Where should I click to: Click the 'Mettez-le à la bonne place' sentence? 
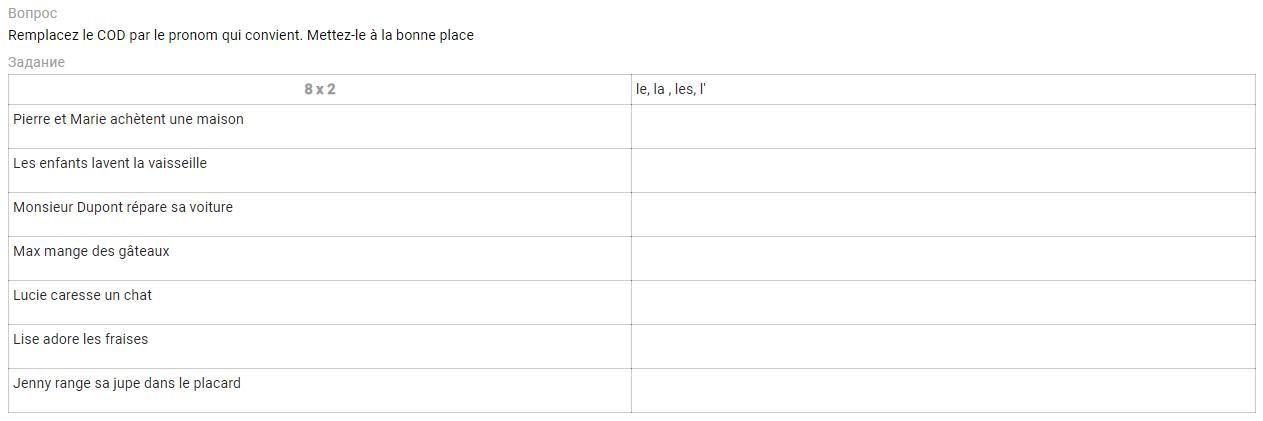(390, 35)
